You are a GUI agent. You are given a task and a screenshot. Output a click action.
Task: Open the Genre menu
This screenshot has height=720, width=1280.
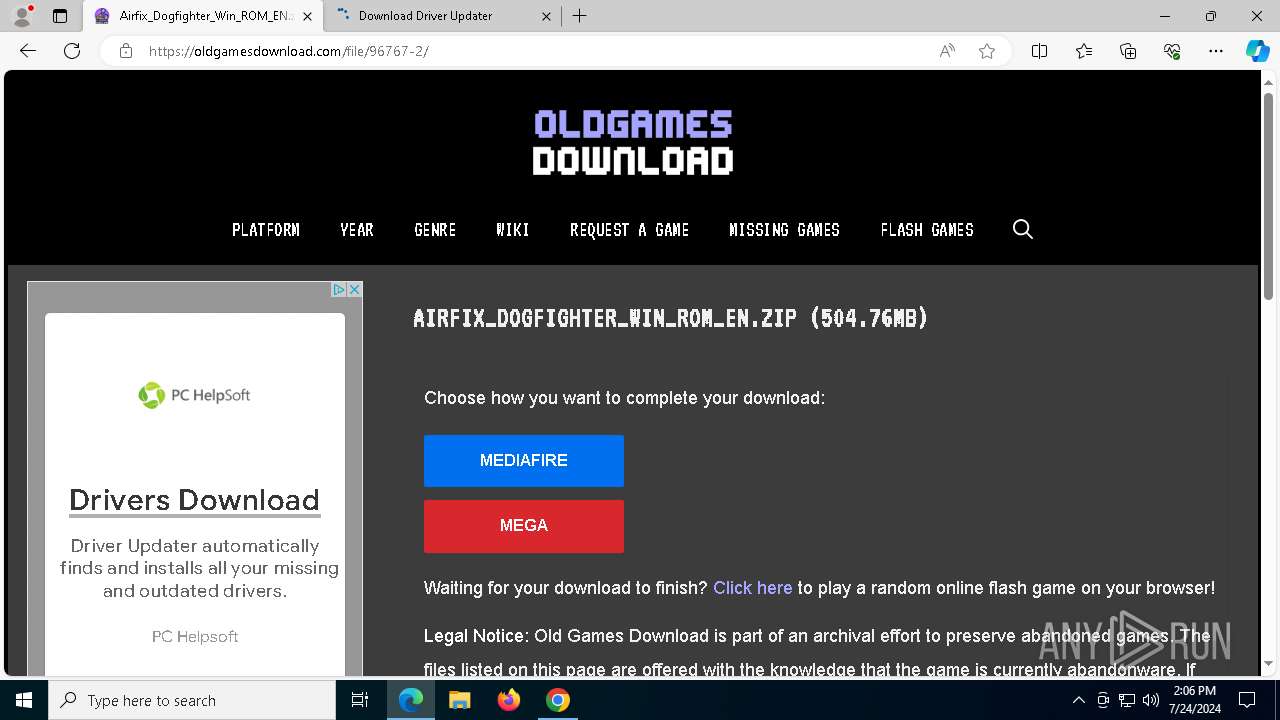(435, 230)
